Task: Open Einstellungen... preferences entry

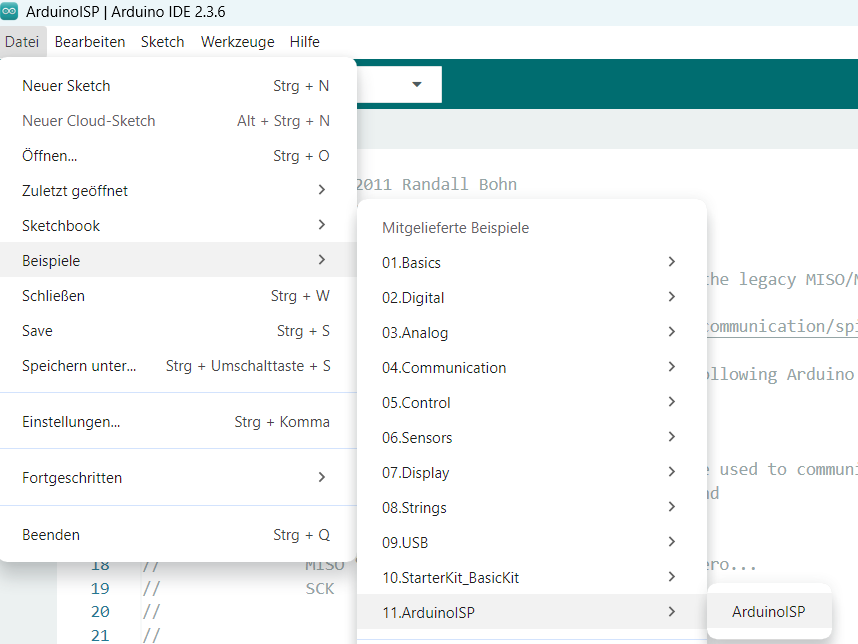Action: tap(176, 422)
